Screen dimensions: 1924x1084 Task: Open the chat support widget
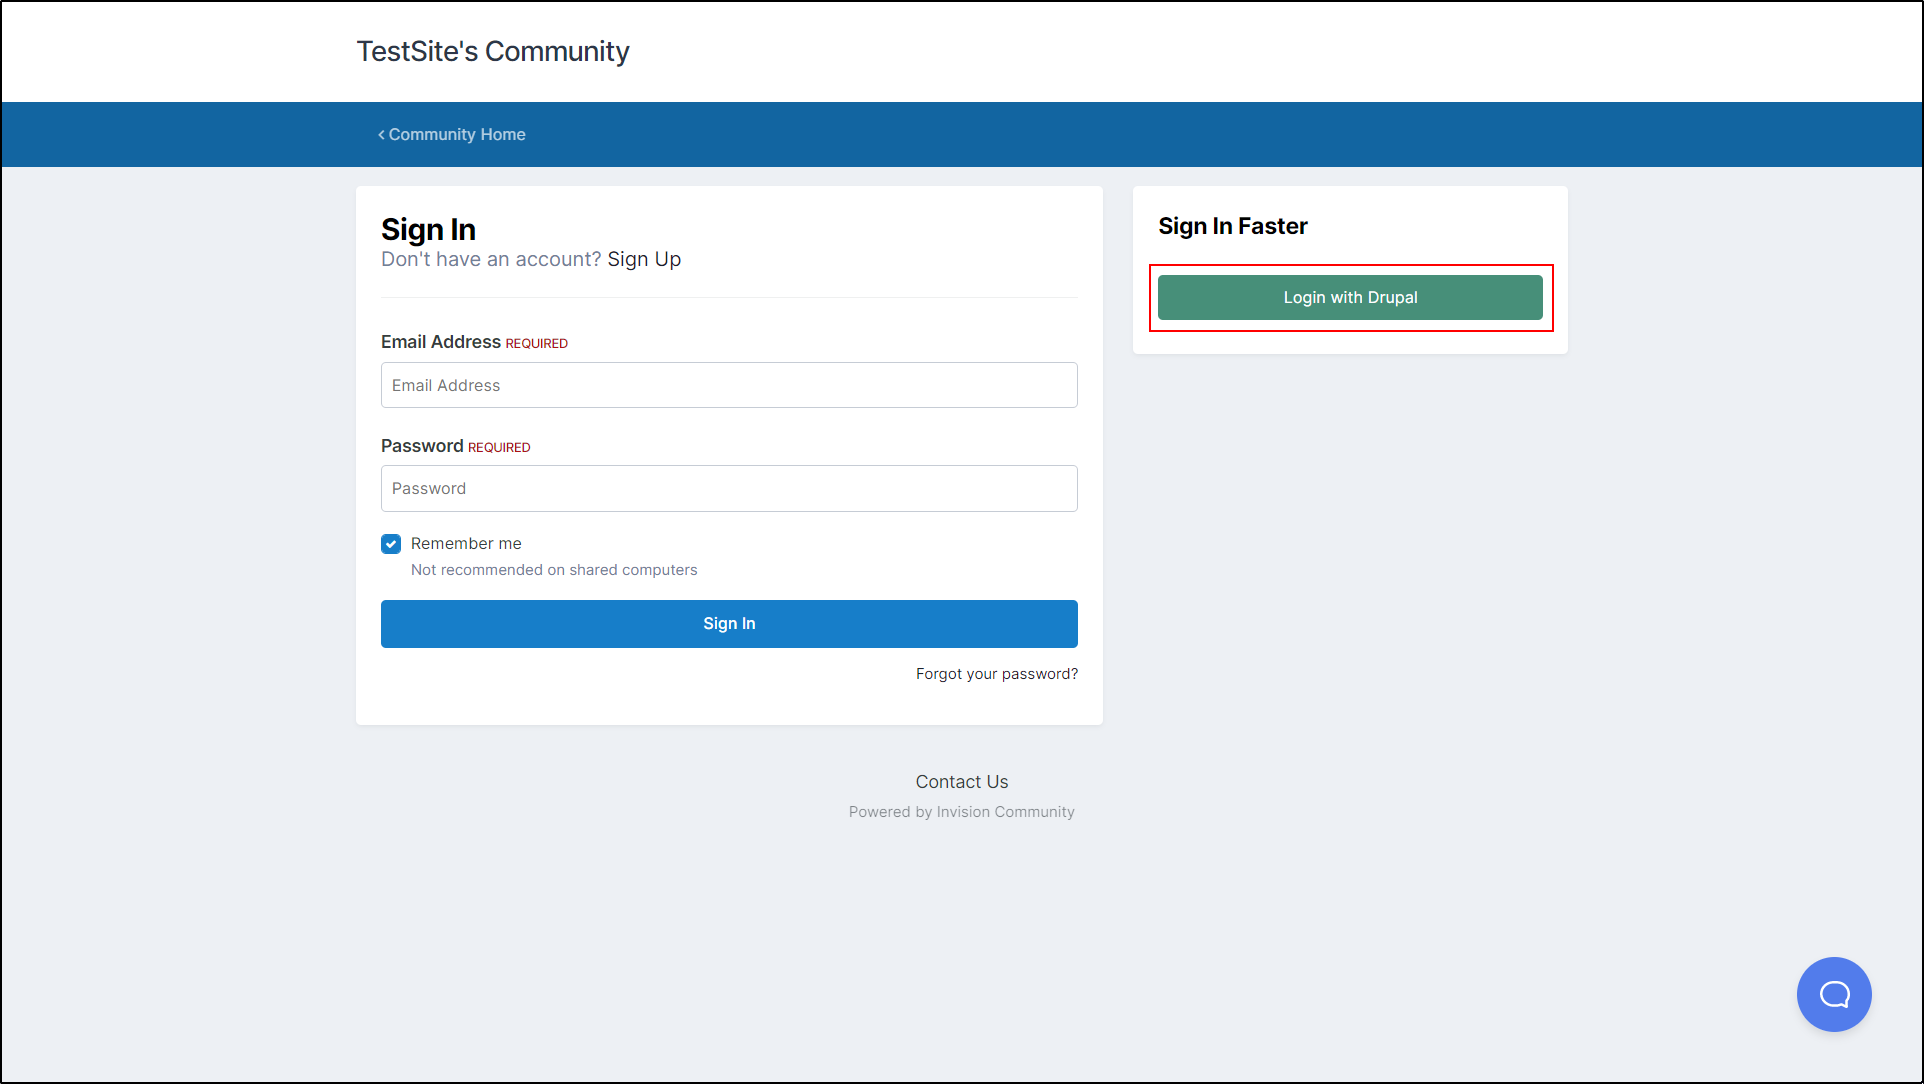tap(1834, 994)
